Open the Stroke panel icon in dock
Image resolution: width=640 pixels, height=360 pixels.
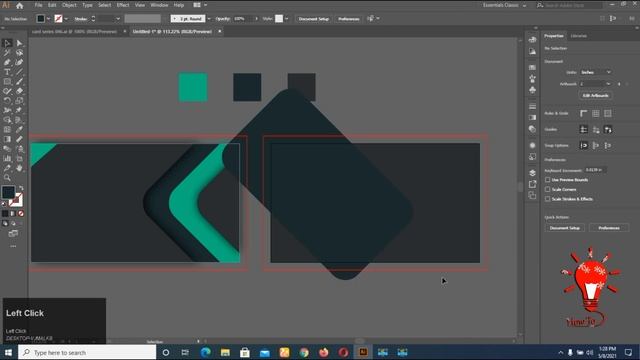[532, 107]
